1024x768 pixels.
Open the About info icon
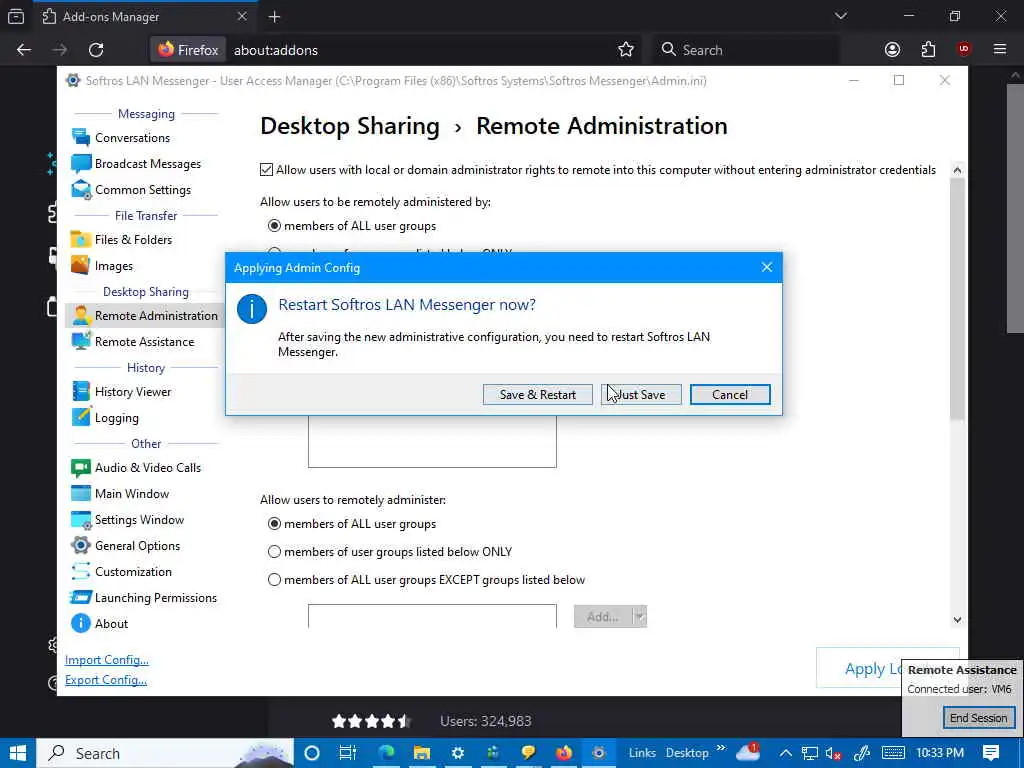click(80, 624)
